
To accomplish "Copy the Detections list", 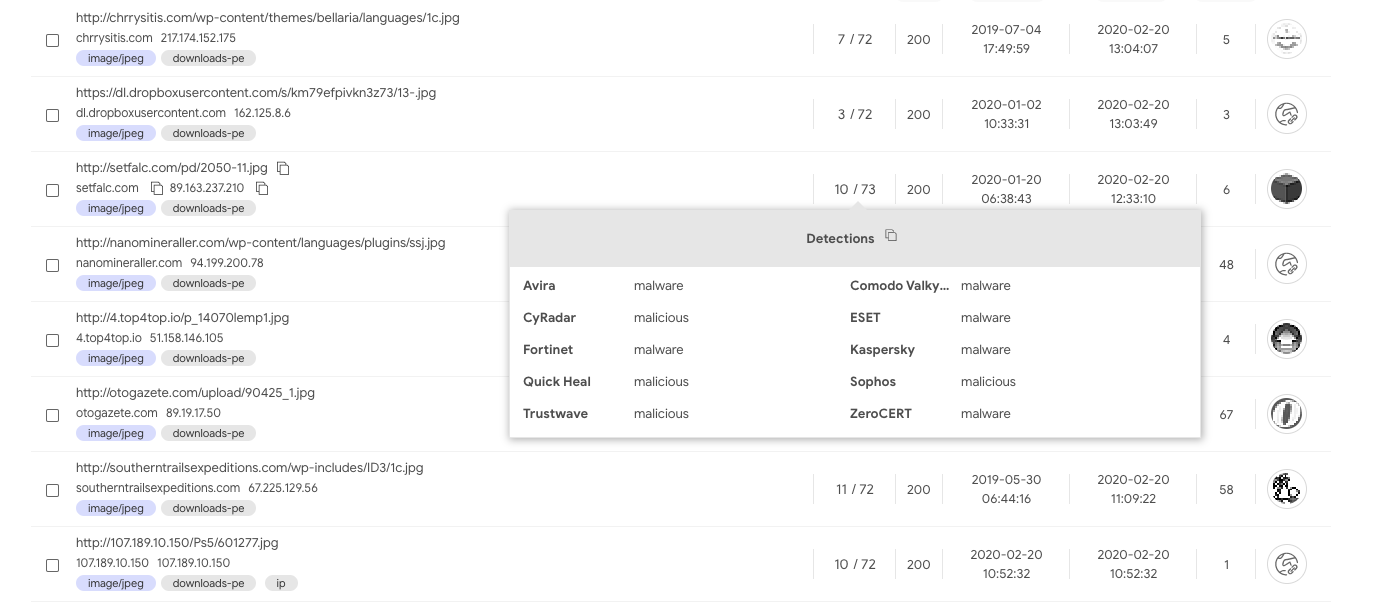I will [x=891, y=237].
